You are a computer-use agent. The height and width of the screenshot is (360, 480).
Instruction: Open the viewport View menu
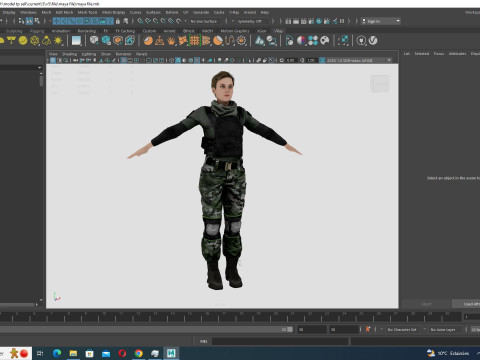(x=53, y=54)
